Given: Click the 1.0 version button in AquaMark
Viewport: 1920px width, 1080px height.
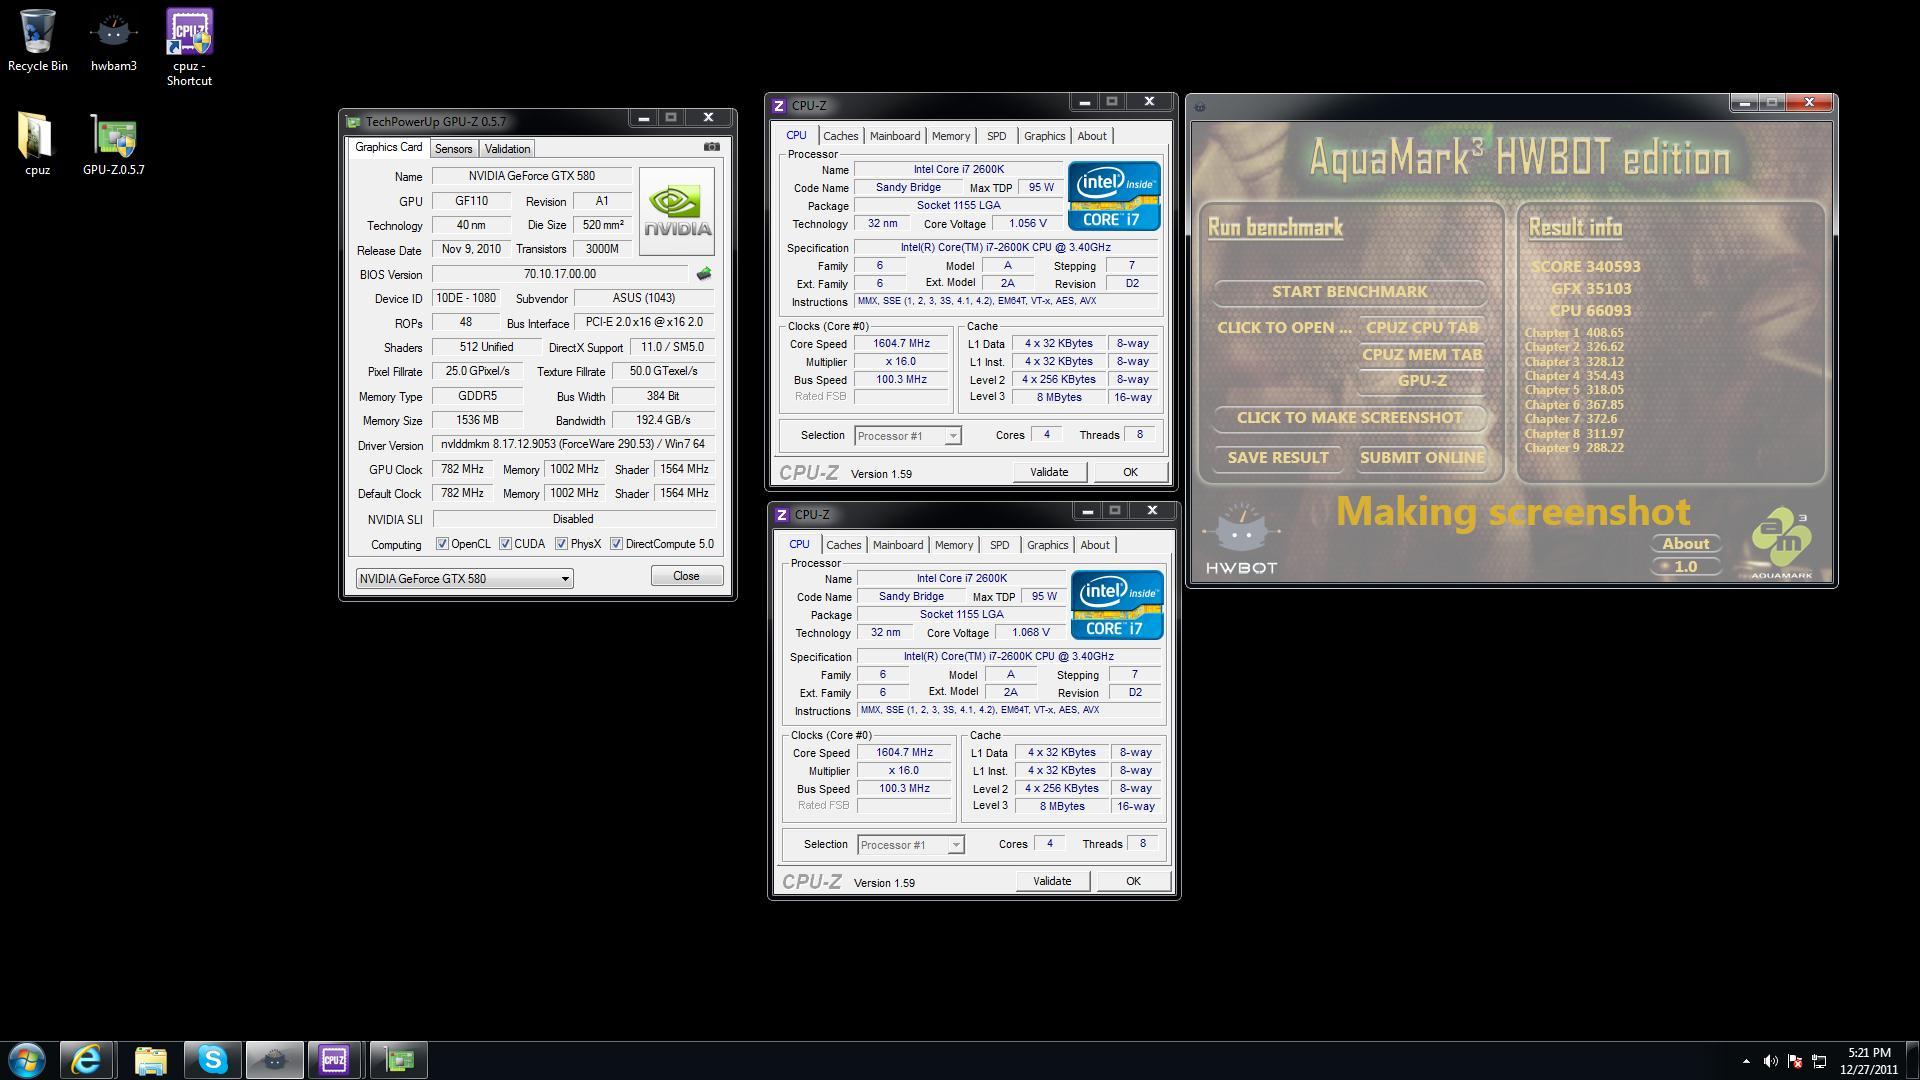Looking at the screenshot, I should [x=1685, y=567].
